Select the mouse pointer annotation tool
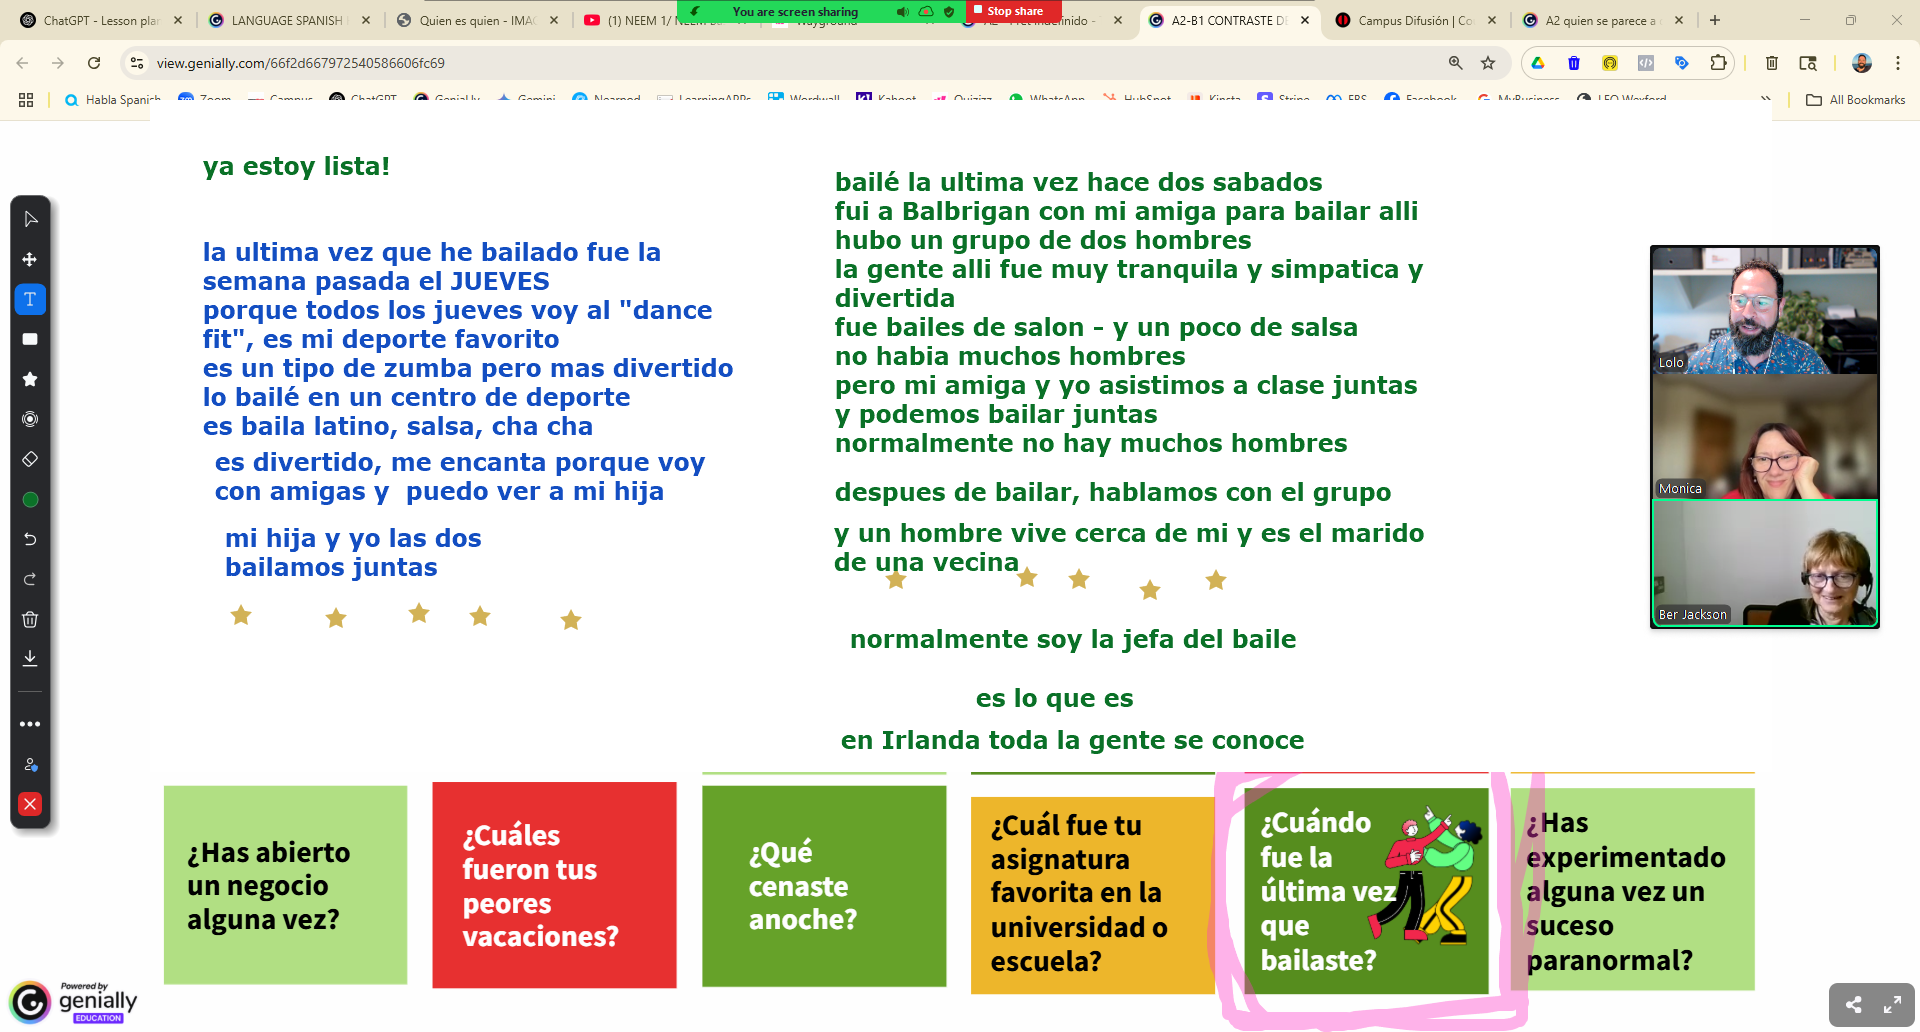This screenshot has width=1920, height=1032. [x=30, y=219]
